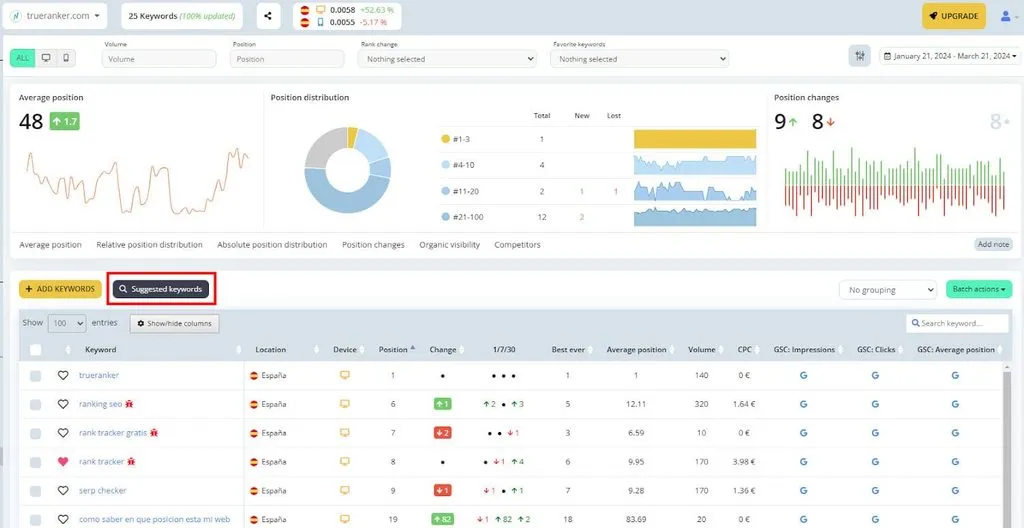Switch to Relative position distribution tab
Screen dimensions: 1024x528
click(150, 244)
